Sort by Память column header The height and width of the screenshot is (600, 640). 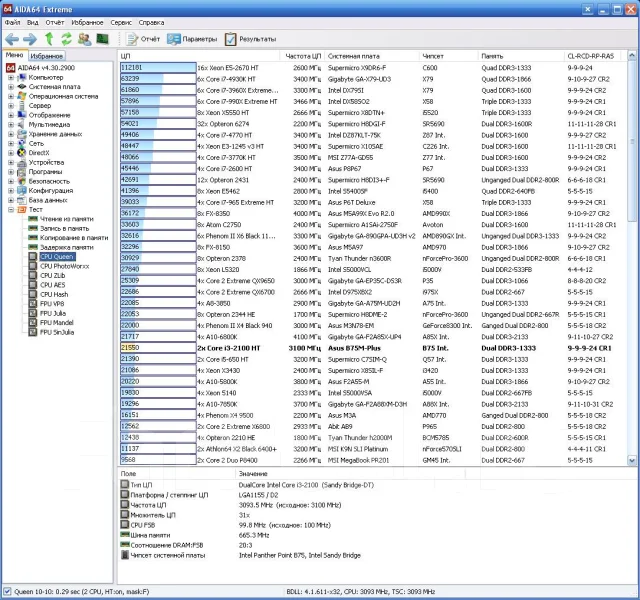[x=520, y=56]
